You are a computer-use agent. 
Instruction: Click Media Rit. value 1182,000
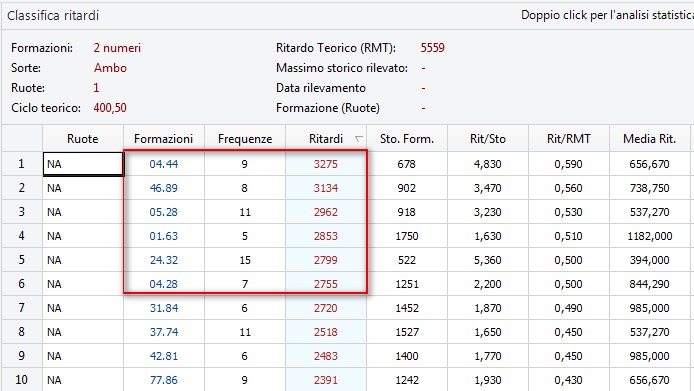649,236
